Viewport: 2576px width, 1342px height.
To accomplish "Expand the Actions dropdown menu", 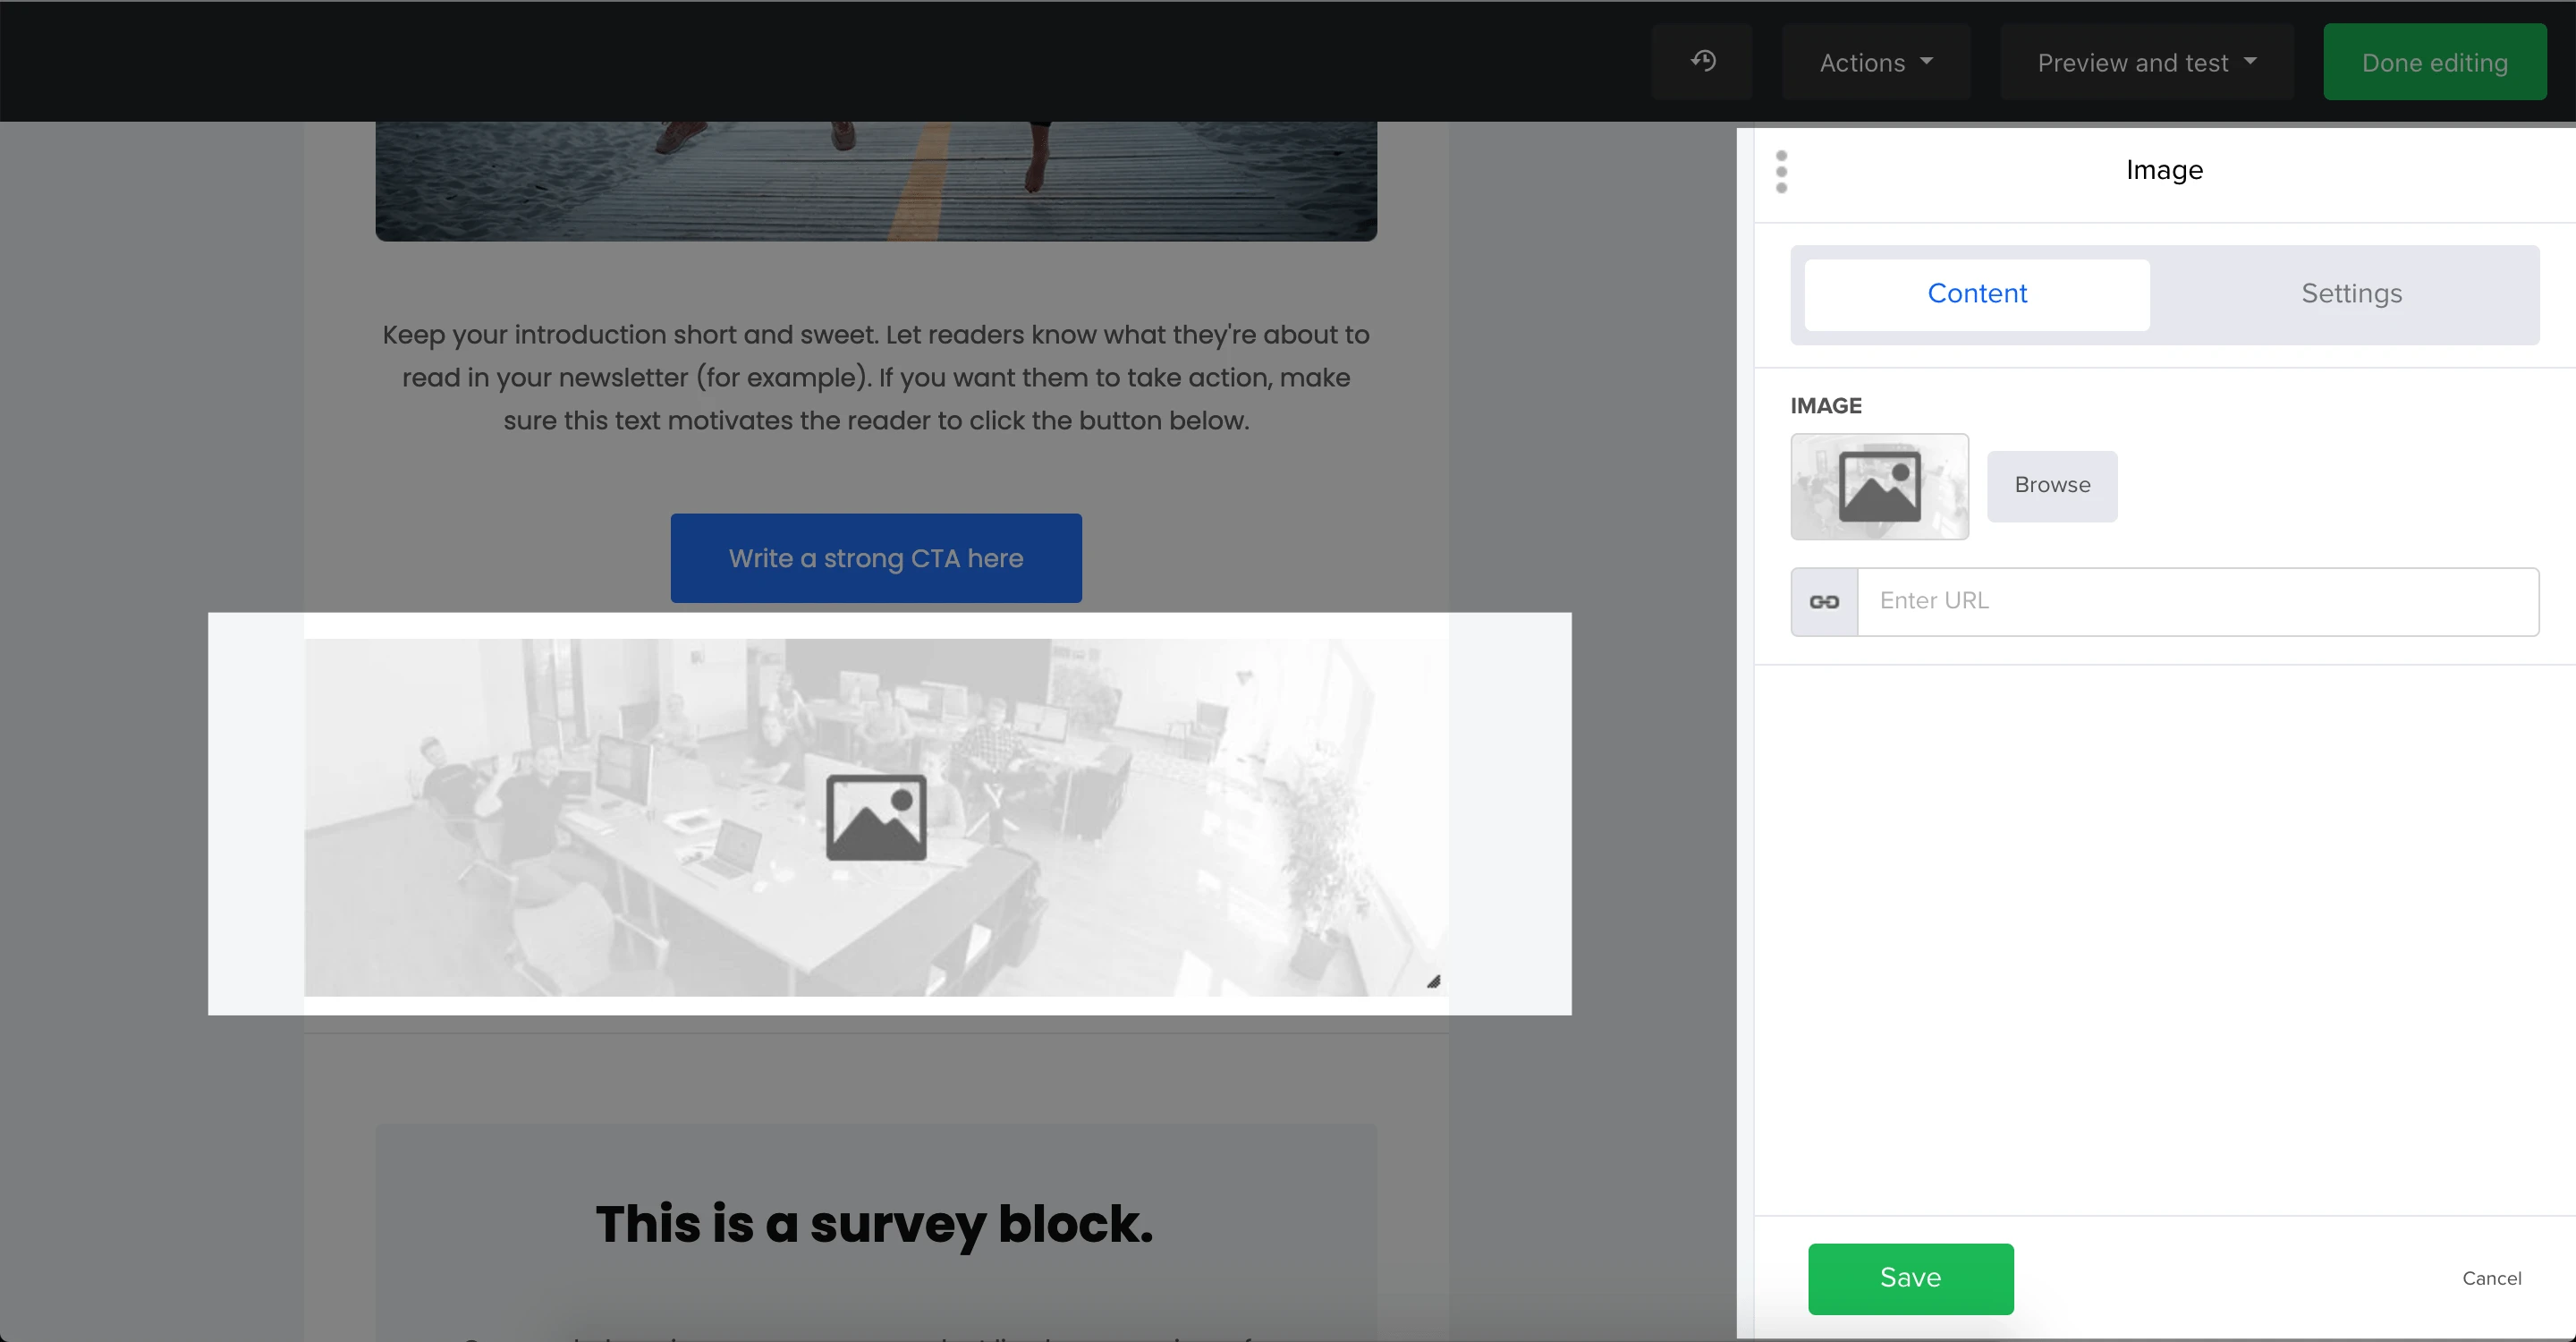I will coord(1875,63).
